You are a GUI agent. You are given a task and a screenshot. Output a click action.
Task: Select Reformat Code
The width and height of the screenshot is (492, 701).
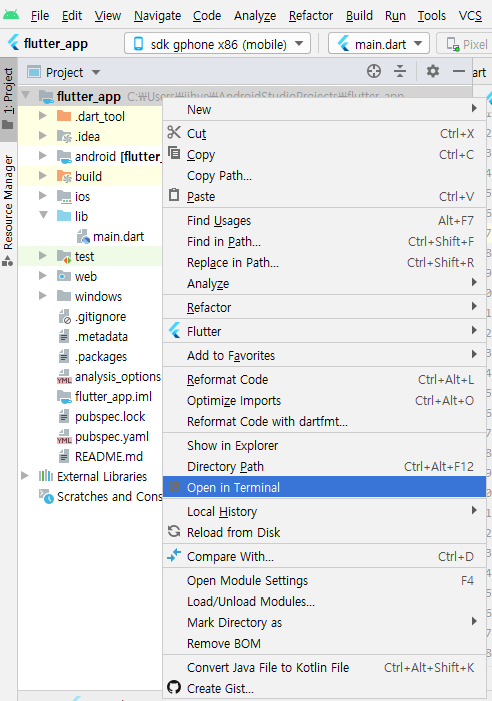(x=324, y=379)
